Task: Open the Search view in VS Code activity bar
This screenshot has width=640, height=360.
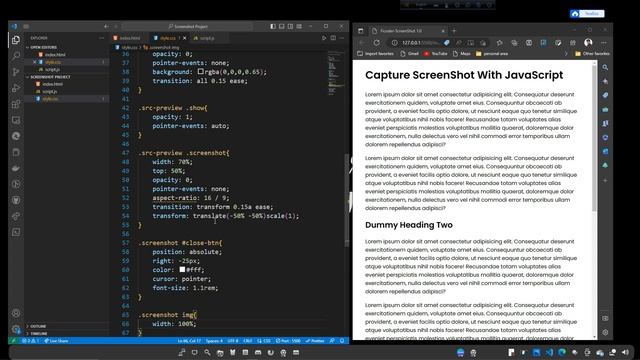Action: point(16,56)
